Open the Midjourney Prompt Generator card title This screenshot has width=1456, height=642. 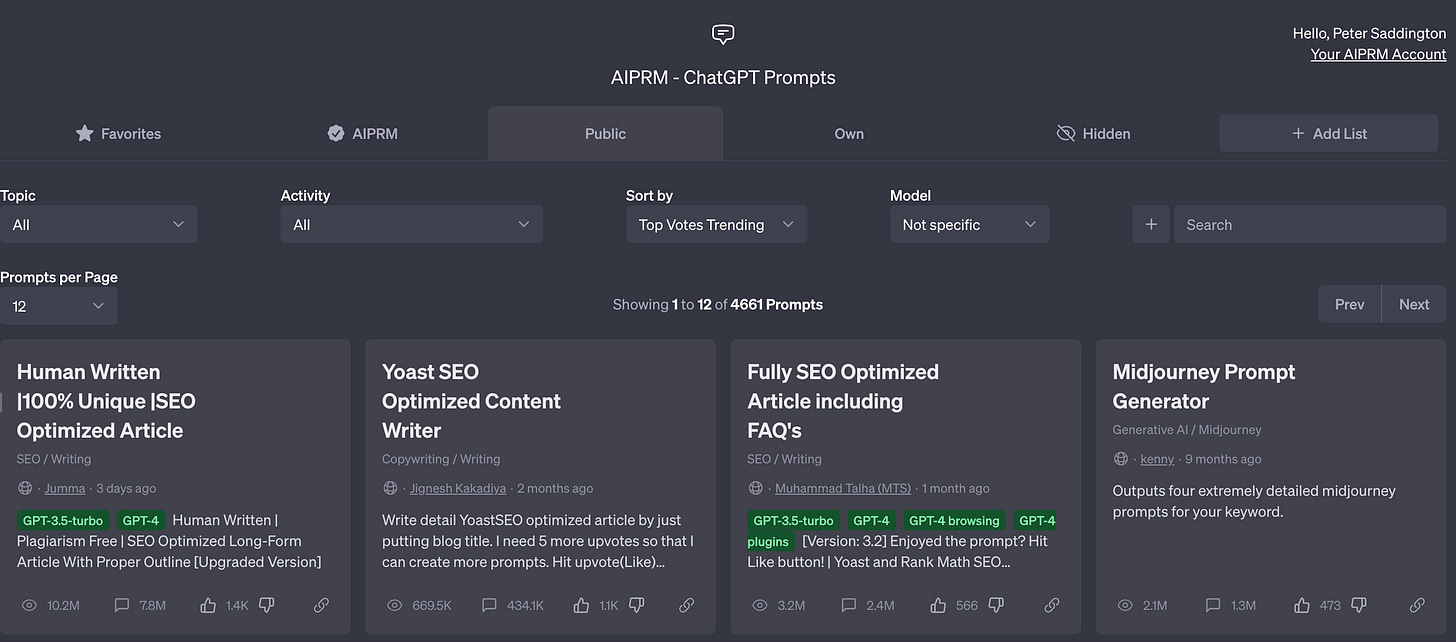[x=1204, y=386]
